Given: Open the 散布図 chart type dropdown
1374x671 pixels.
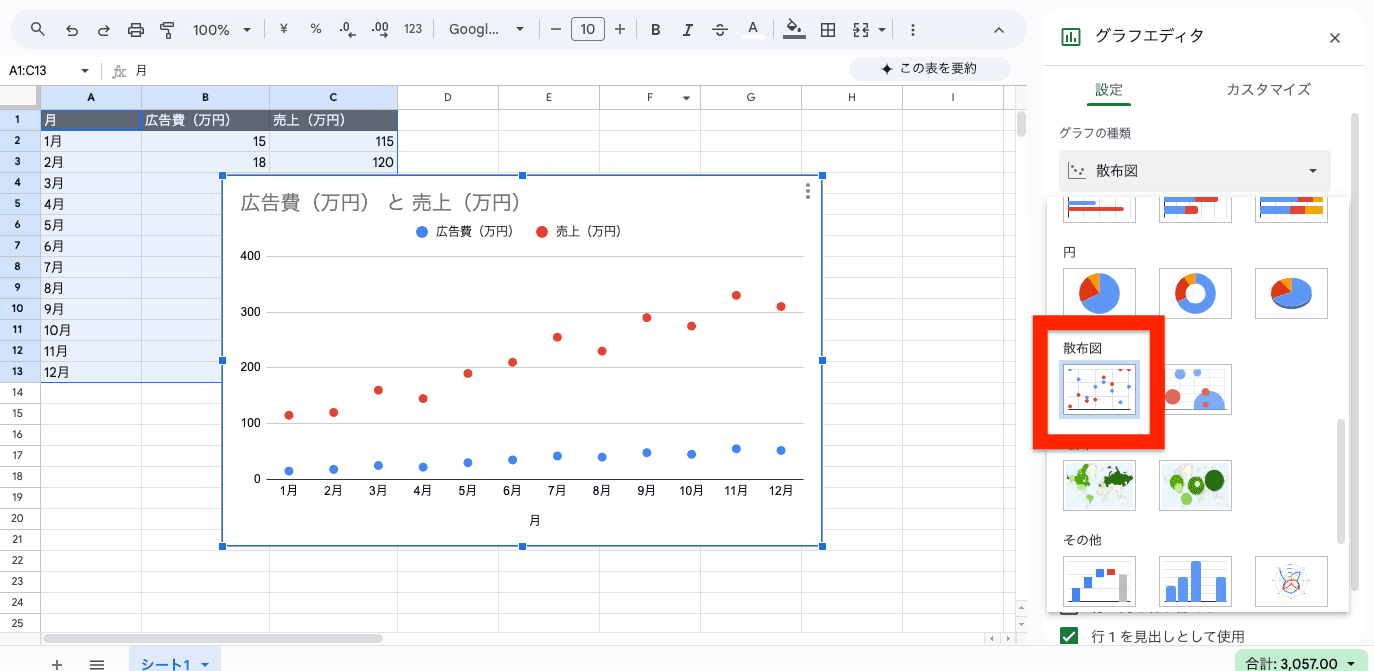Looking at the screenshot, I should 1194,171.
